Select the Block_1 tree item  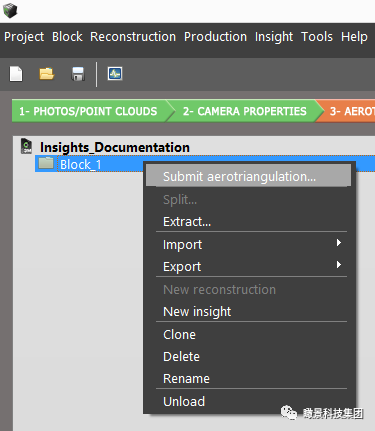80,164
